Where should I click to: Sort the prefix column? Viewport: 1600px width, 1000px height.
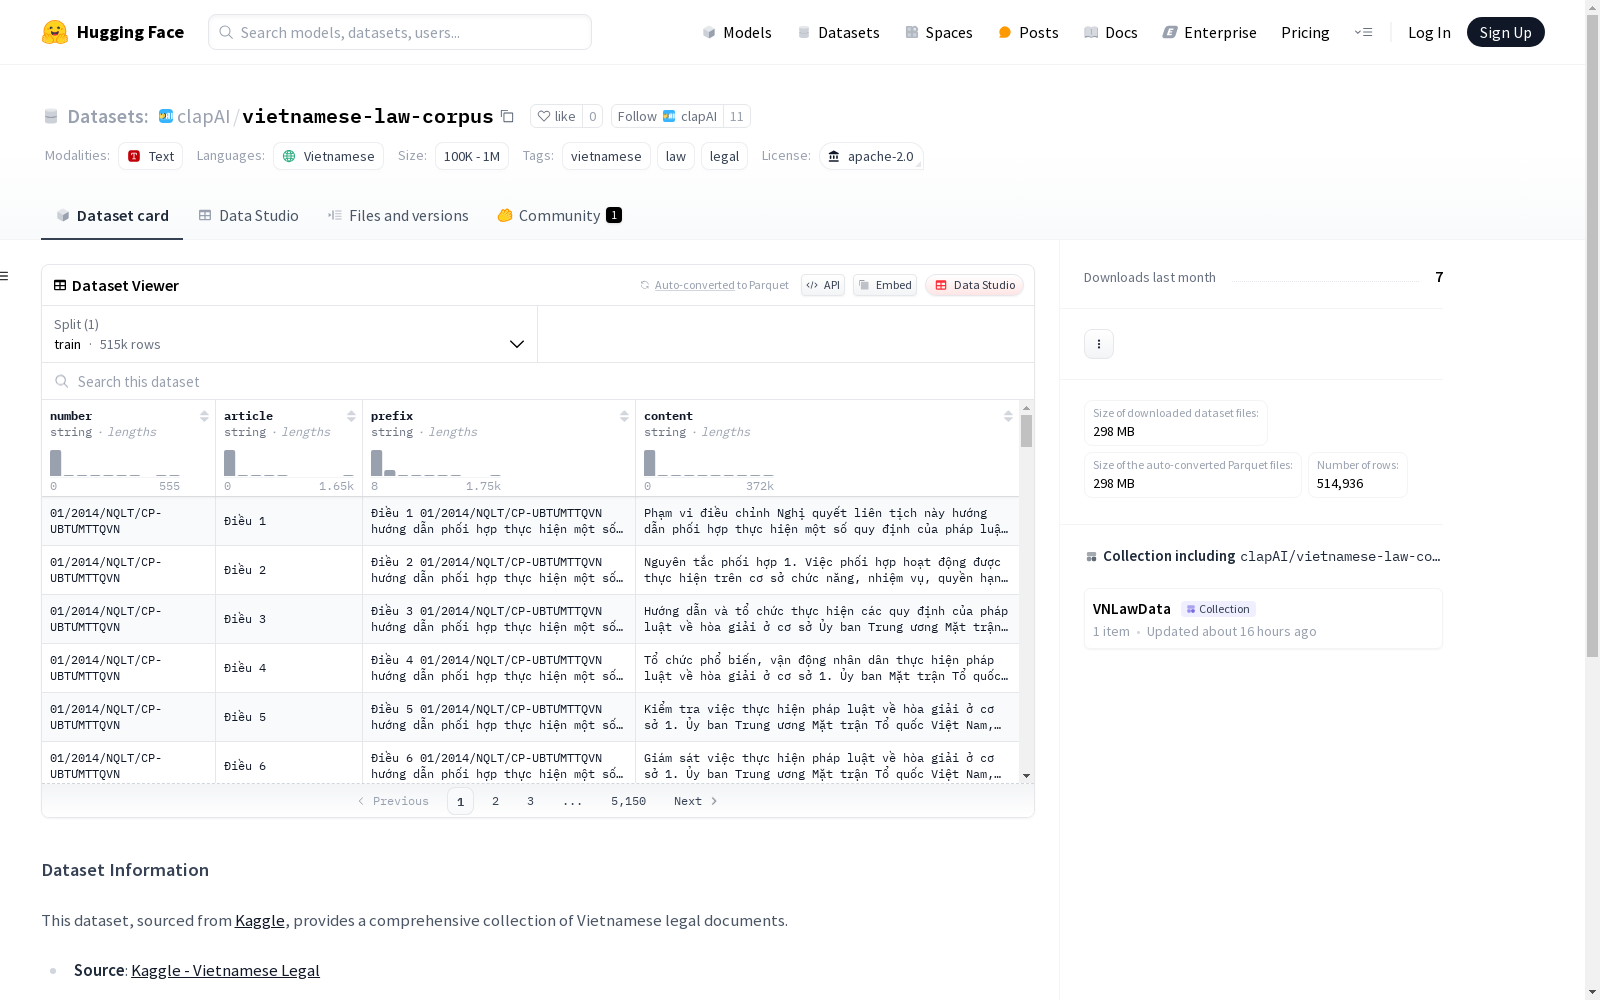624,416
